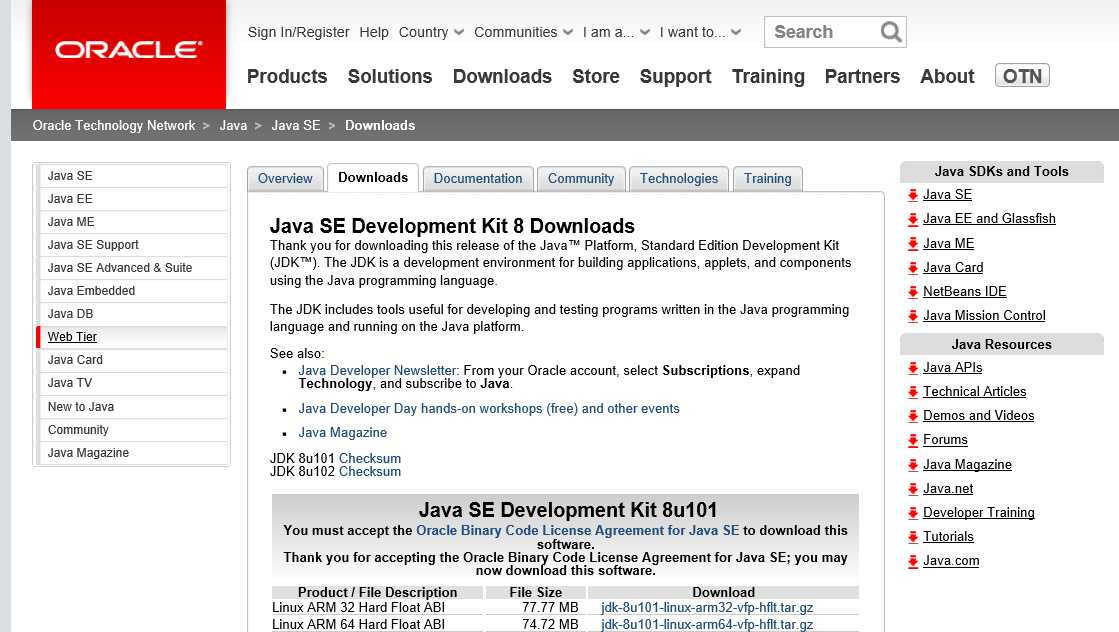Image resolution: width=1119 pixels, height=632 pixels.
Task: Click the red arrow icon beside NetBeans IDE
Action: pos(913,292)
